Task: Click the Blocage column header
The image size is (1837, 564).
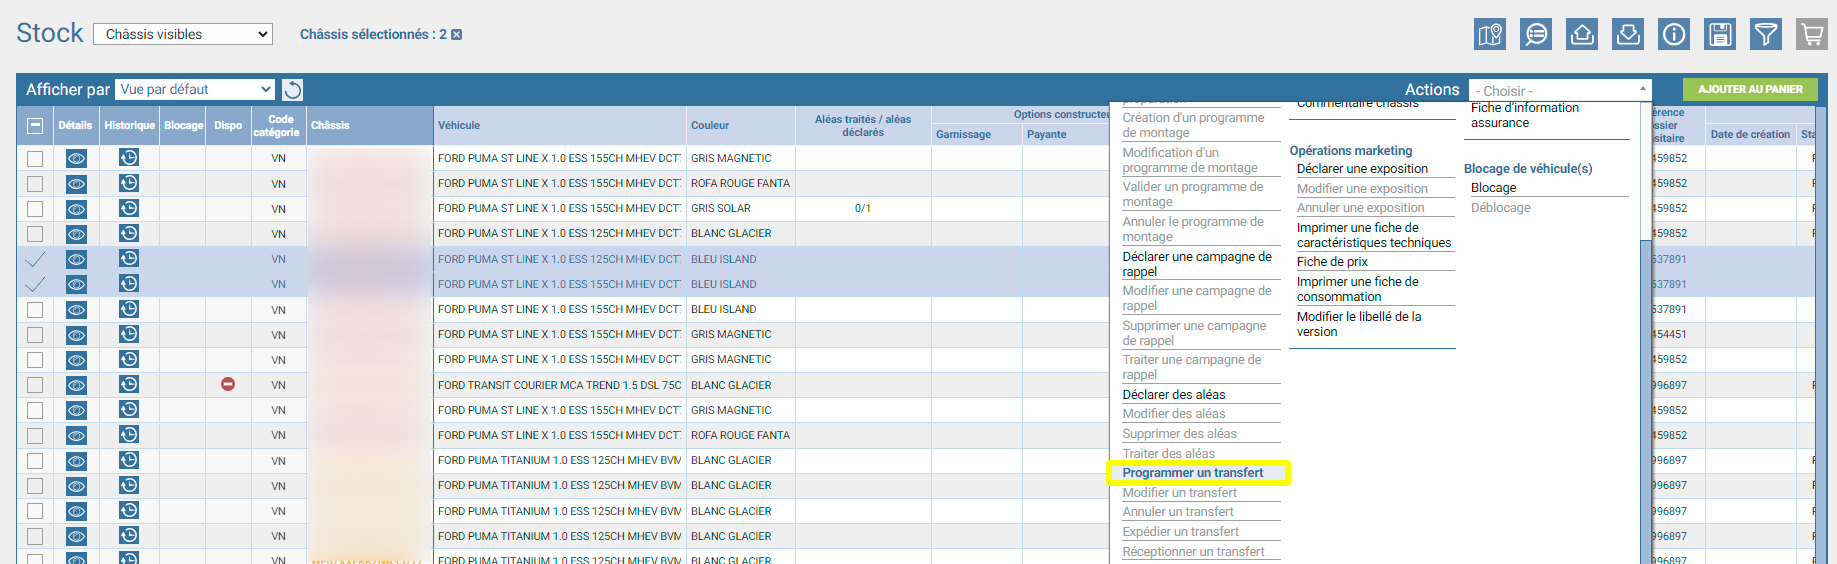Action: [x=184, y=126]
